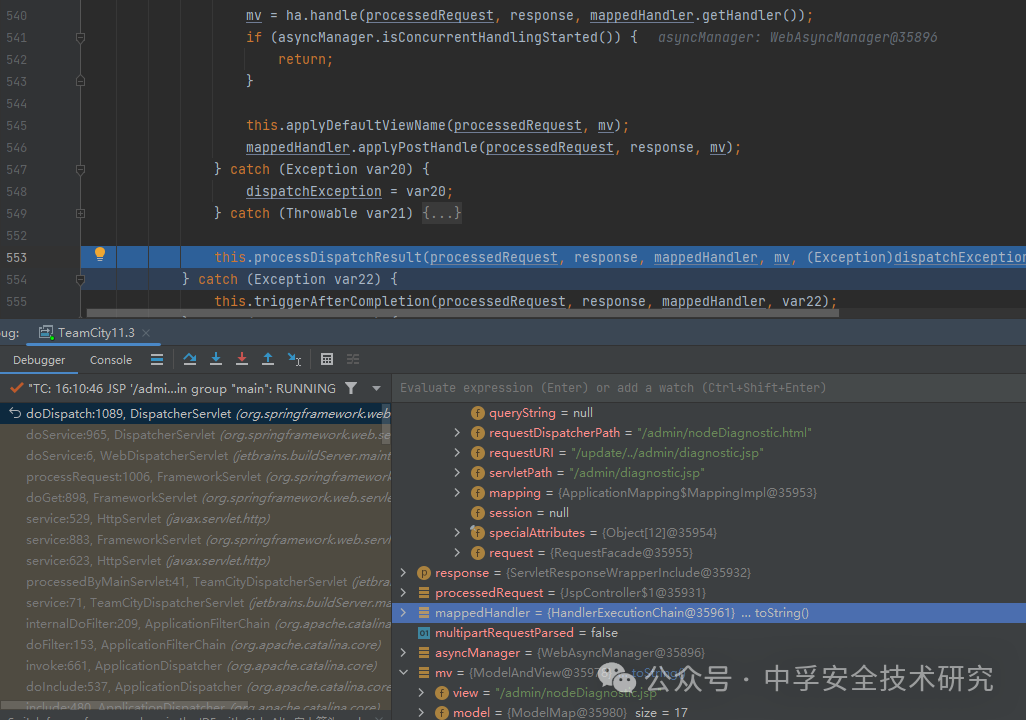1026x720 pixels.
Task: Click the Evaluate expression input field
Action: 709,388
